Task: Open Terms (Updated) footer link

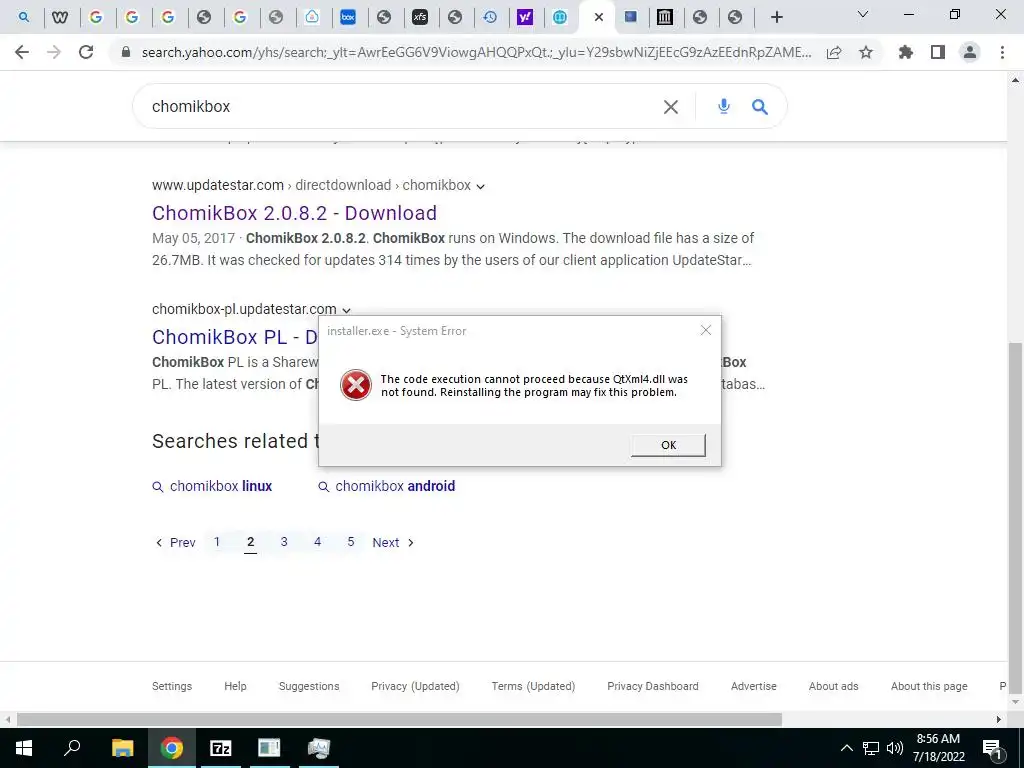Action: click(534, 686)
